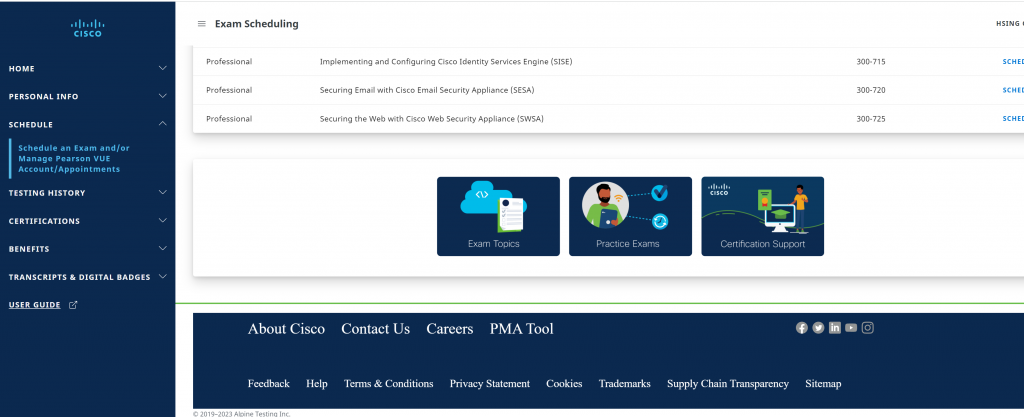Open Certifications menu item
This screenshot has width=1024, height=417.
(44, 221)
